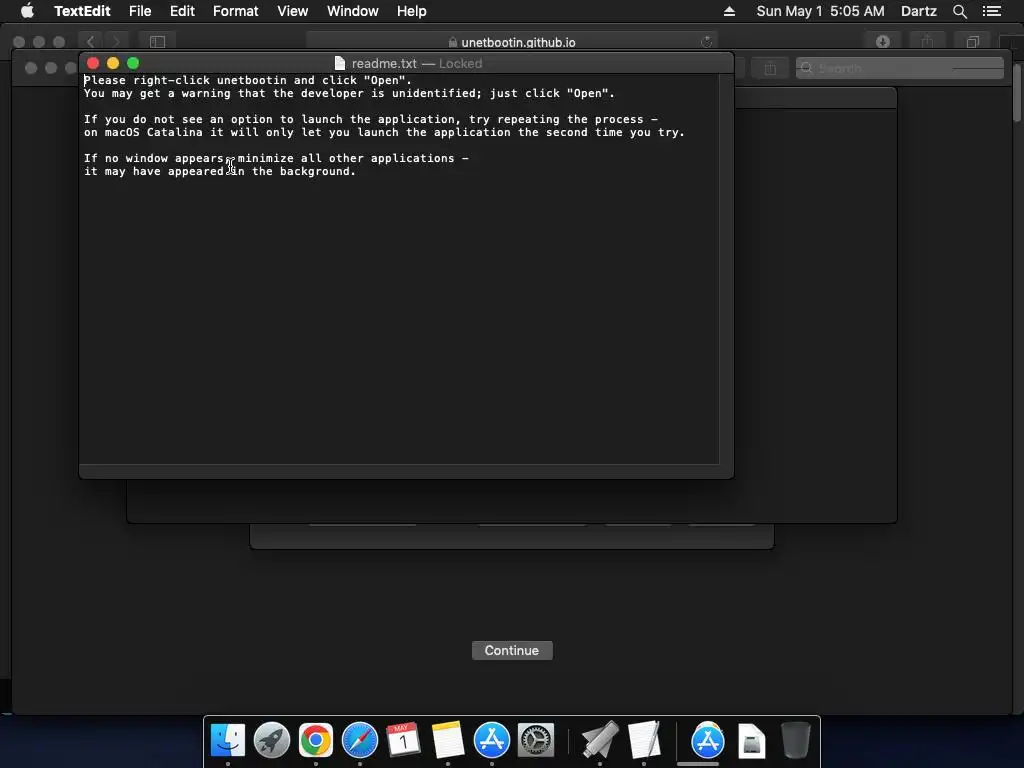Open UNetbootin USB stick icon in Dock

600,740
